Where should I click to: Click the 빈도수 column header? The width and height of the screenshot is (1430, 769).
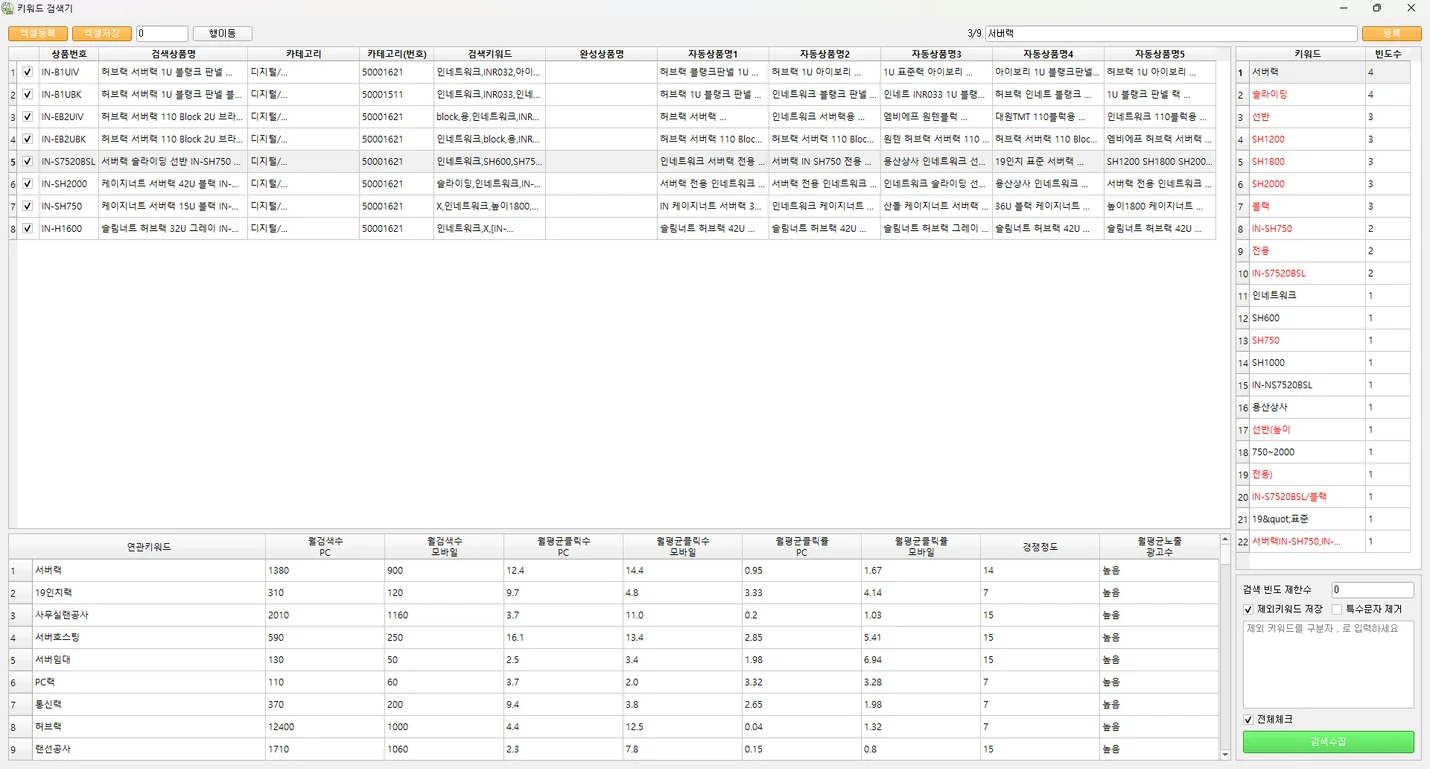pyautogui.click(x=1388, y=54)
